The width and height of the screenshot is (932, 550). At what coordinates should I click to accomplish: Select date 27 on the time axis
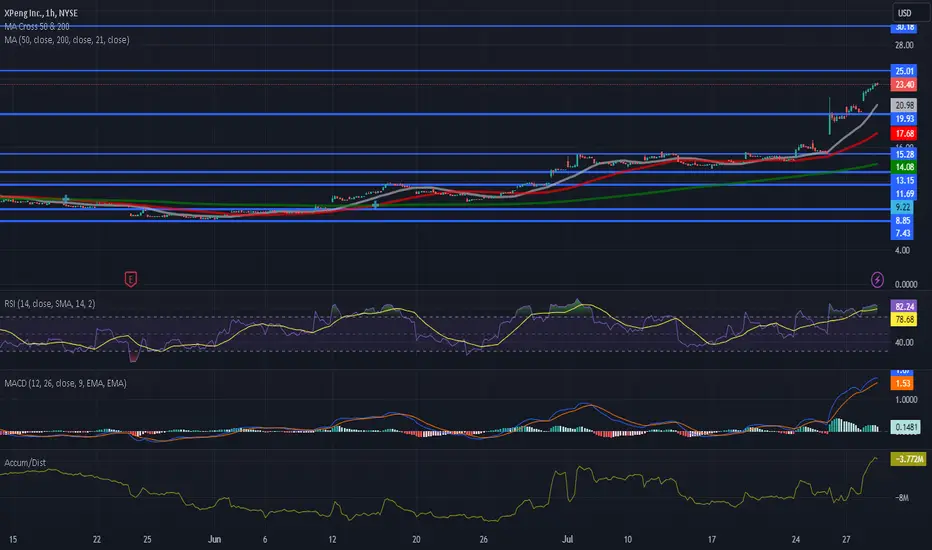click(x=846, y=539)
